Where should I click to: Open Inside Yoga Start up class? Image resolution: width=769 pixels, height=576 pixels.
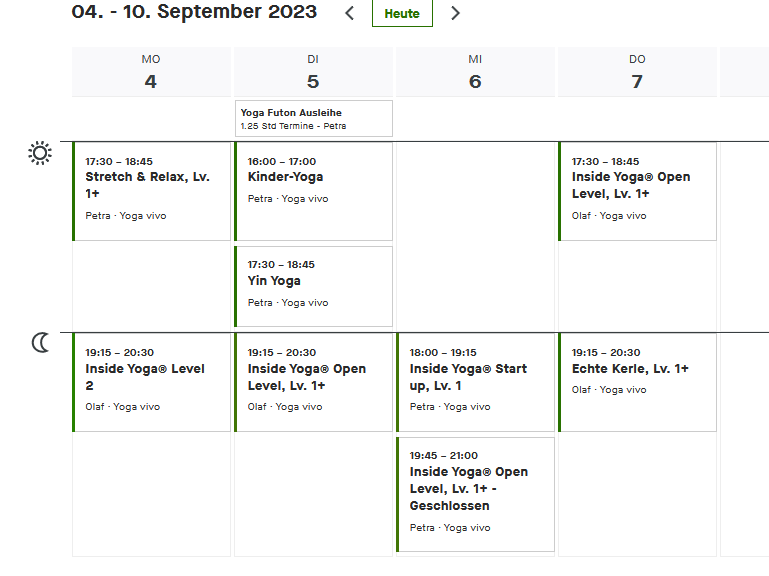pyautogui.click(x=476, y=382)
